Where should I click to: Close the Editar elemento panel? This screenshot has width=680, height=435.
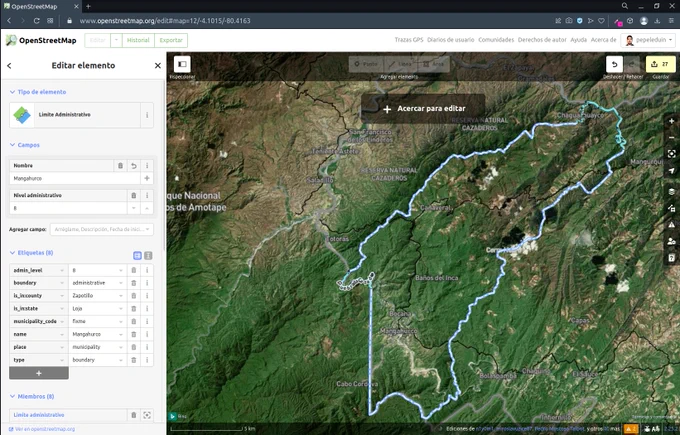[157, 65]
